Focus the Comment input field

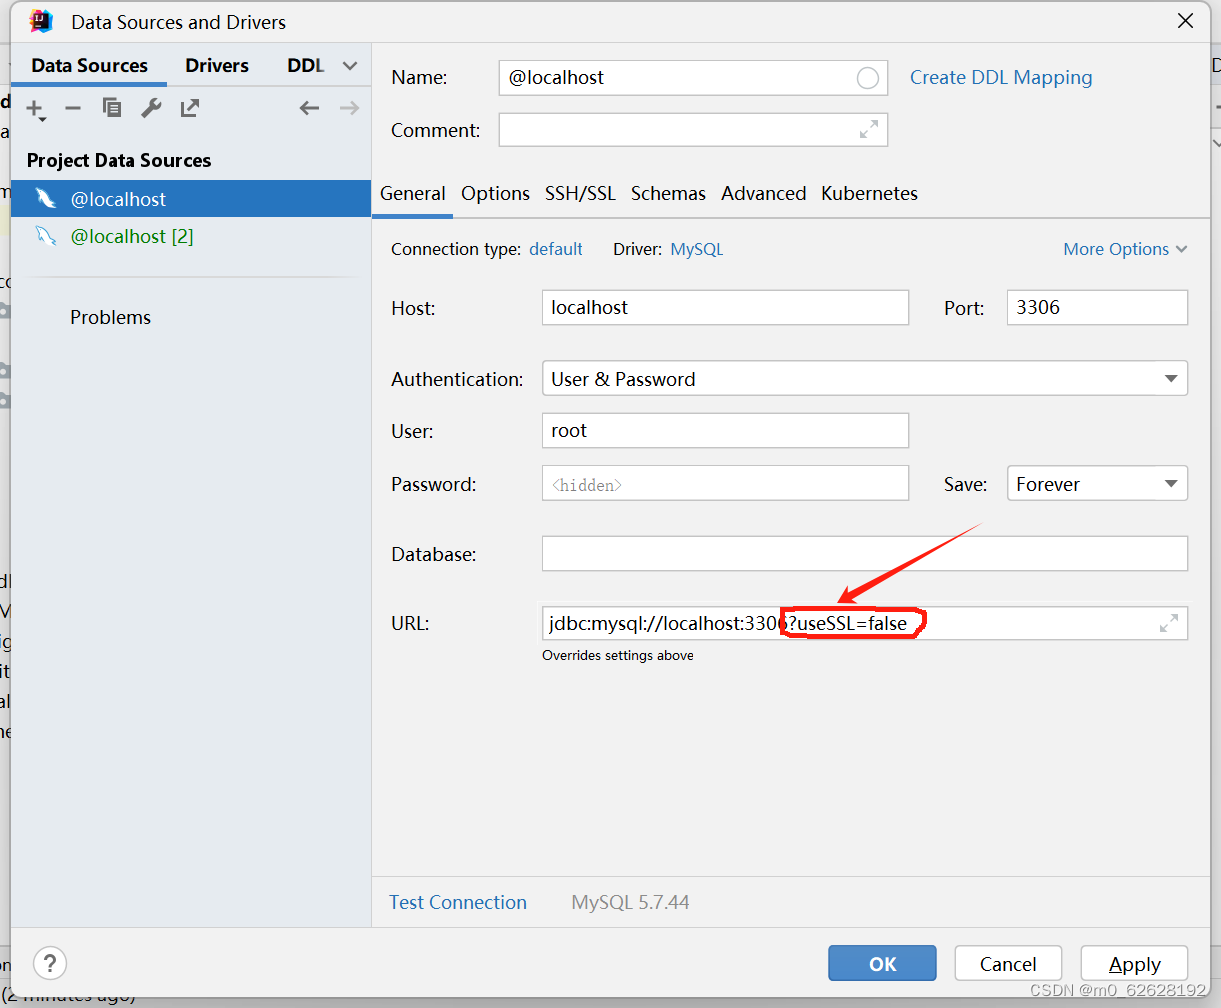pos(693,130)
